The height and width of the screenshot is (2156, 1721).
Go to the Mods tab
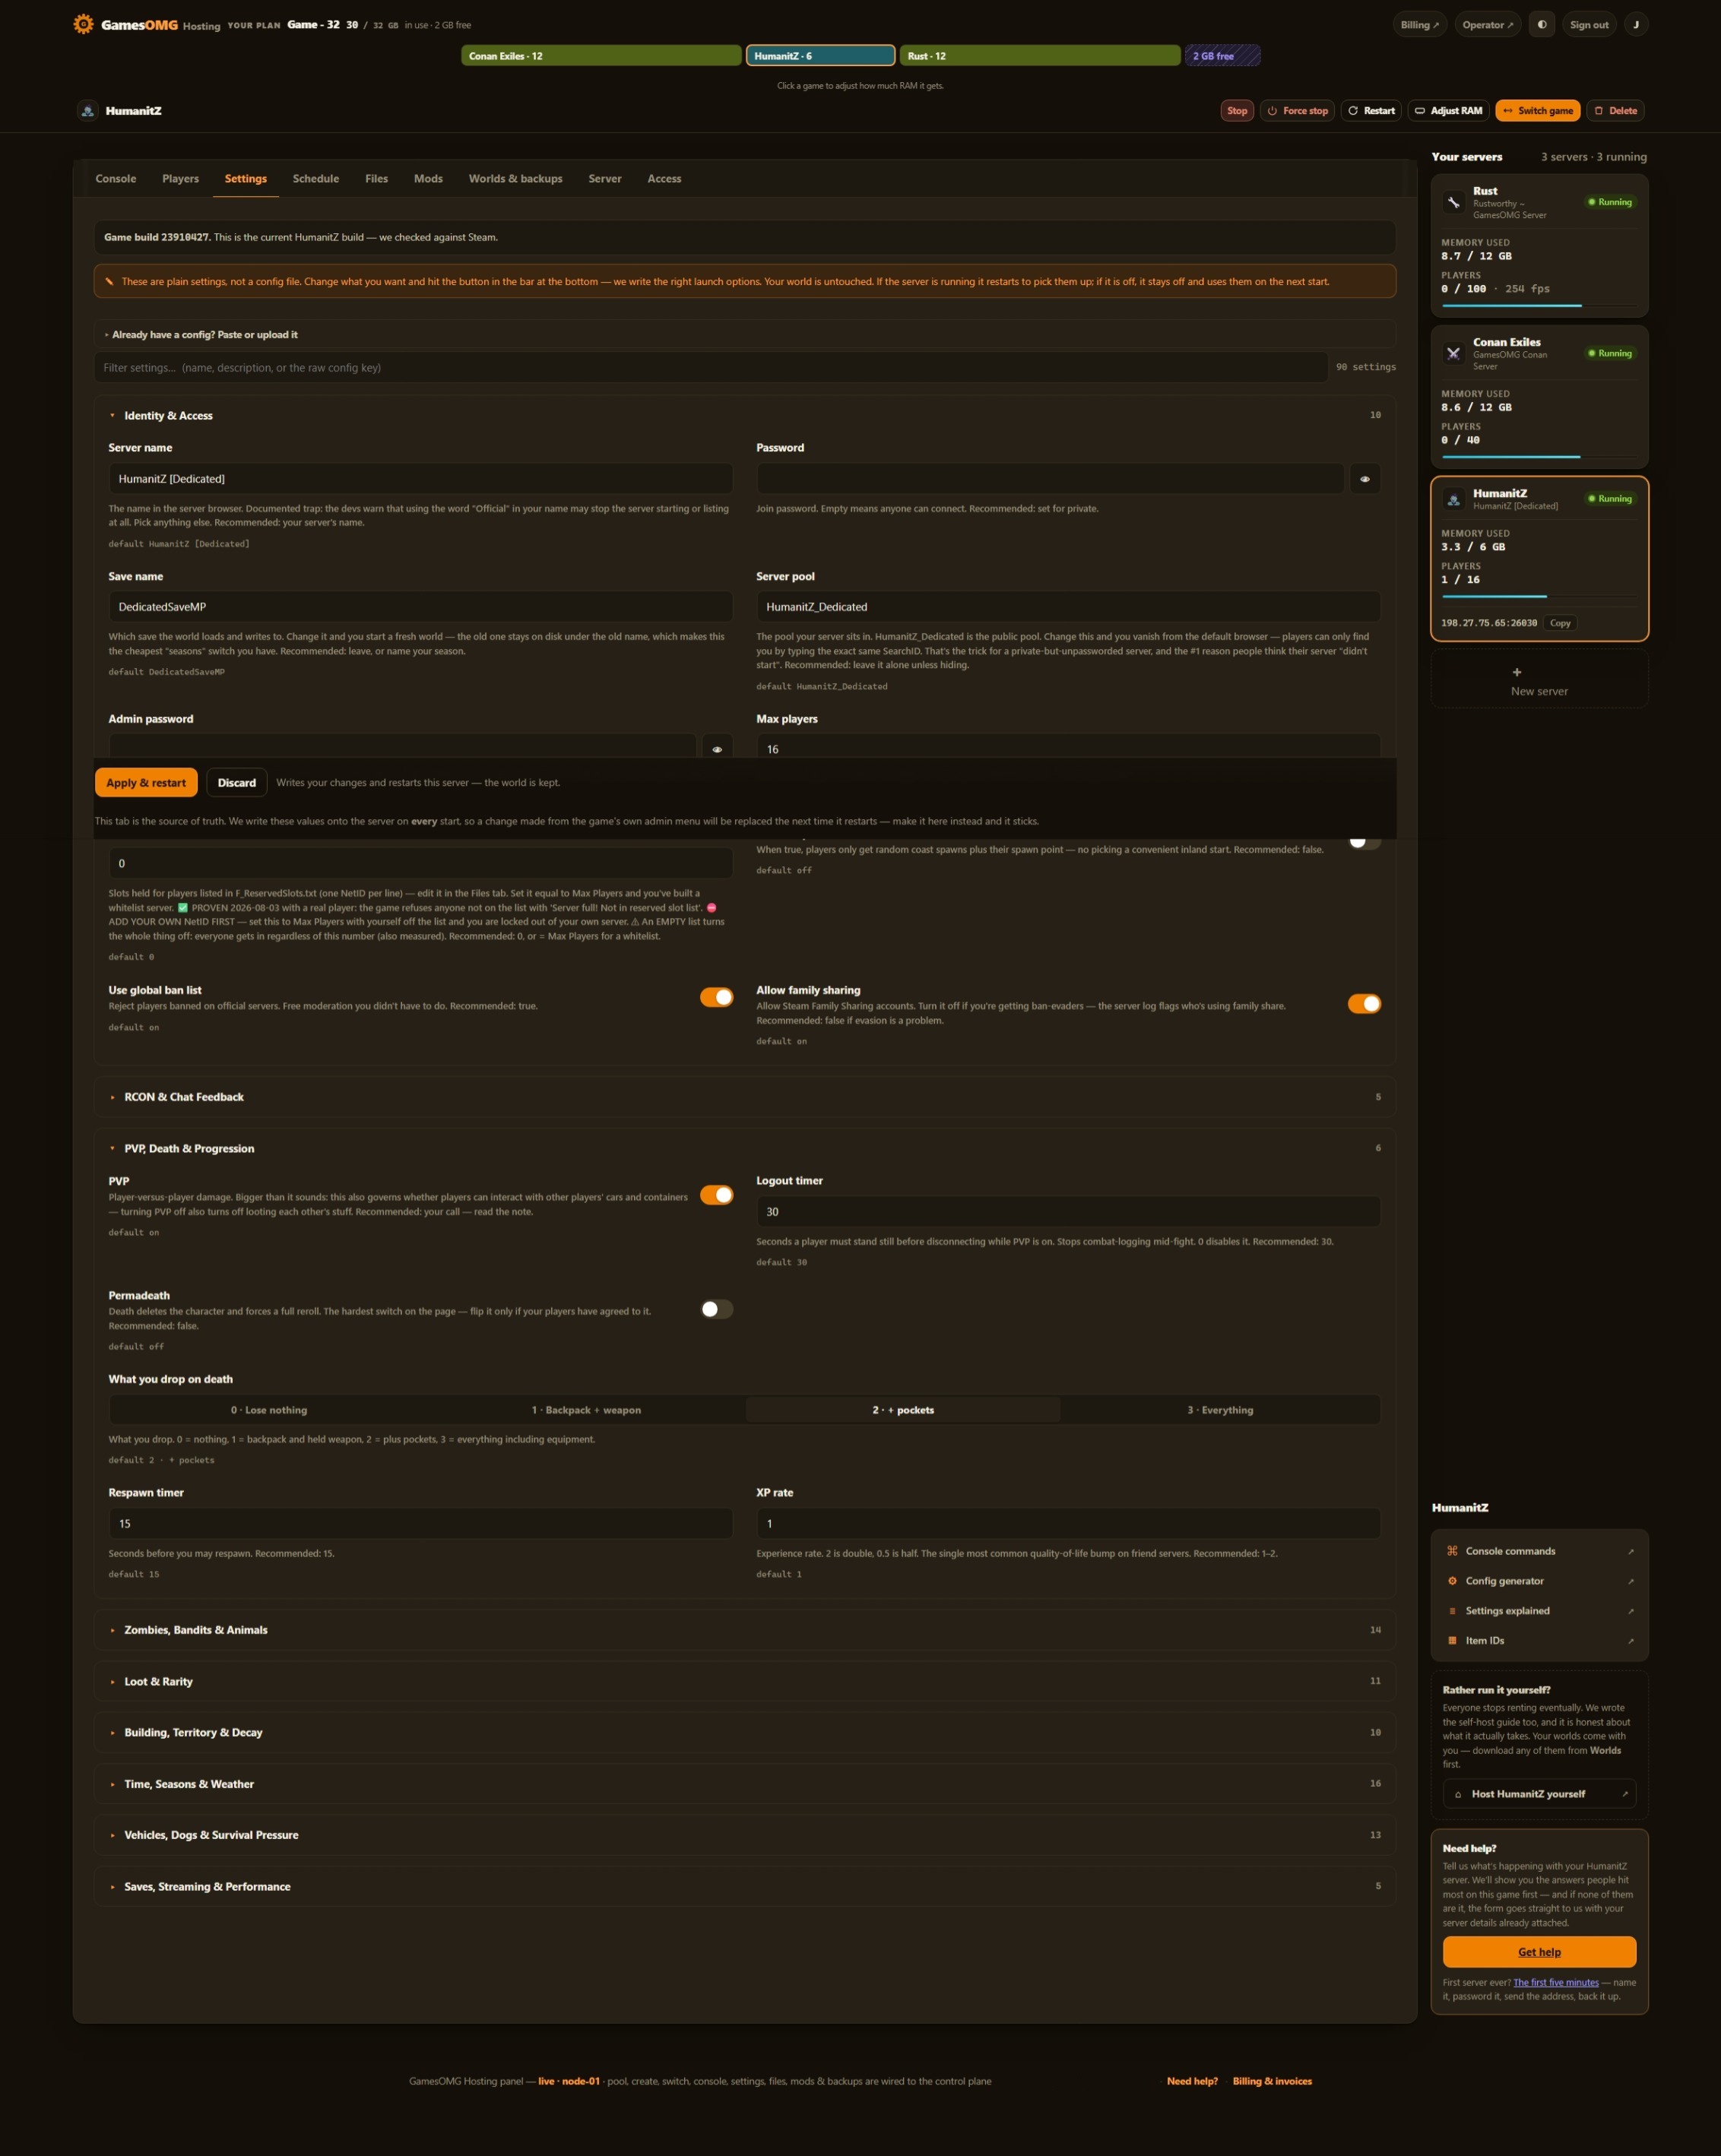tap(428, 179)
